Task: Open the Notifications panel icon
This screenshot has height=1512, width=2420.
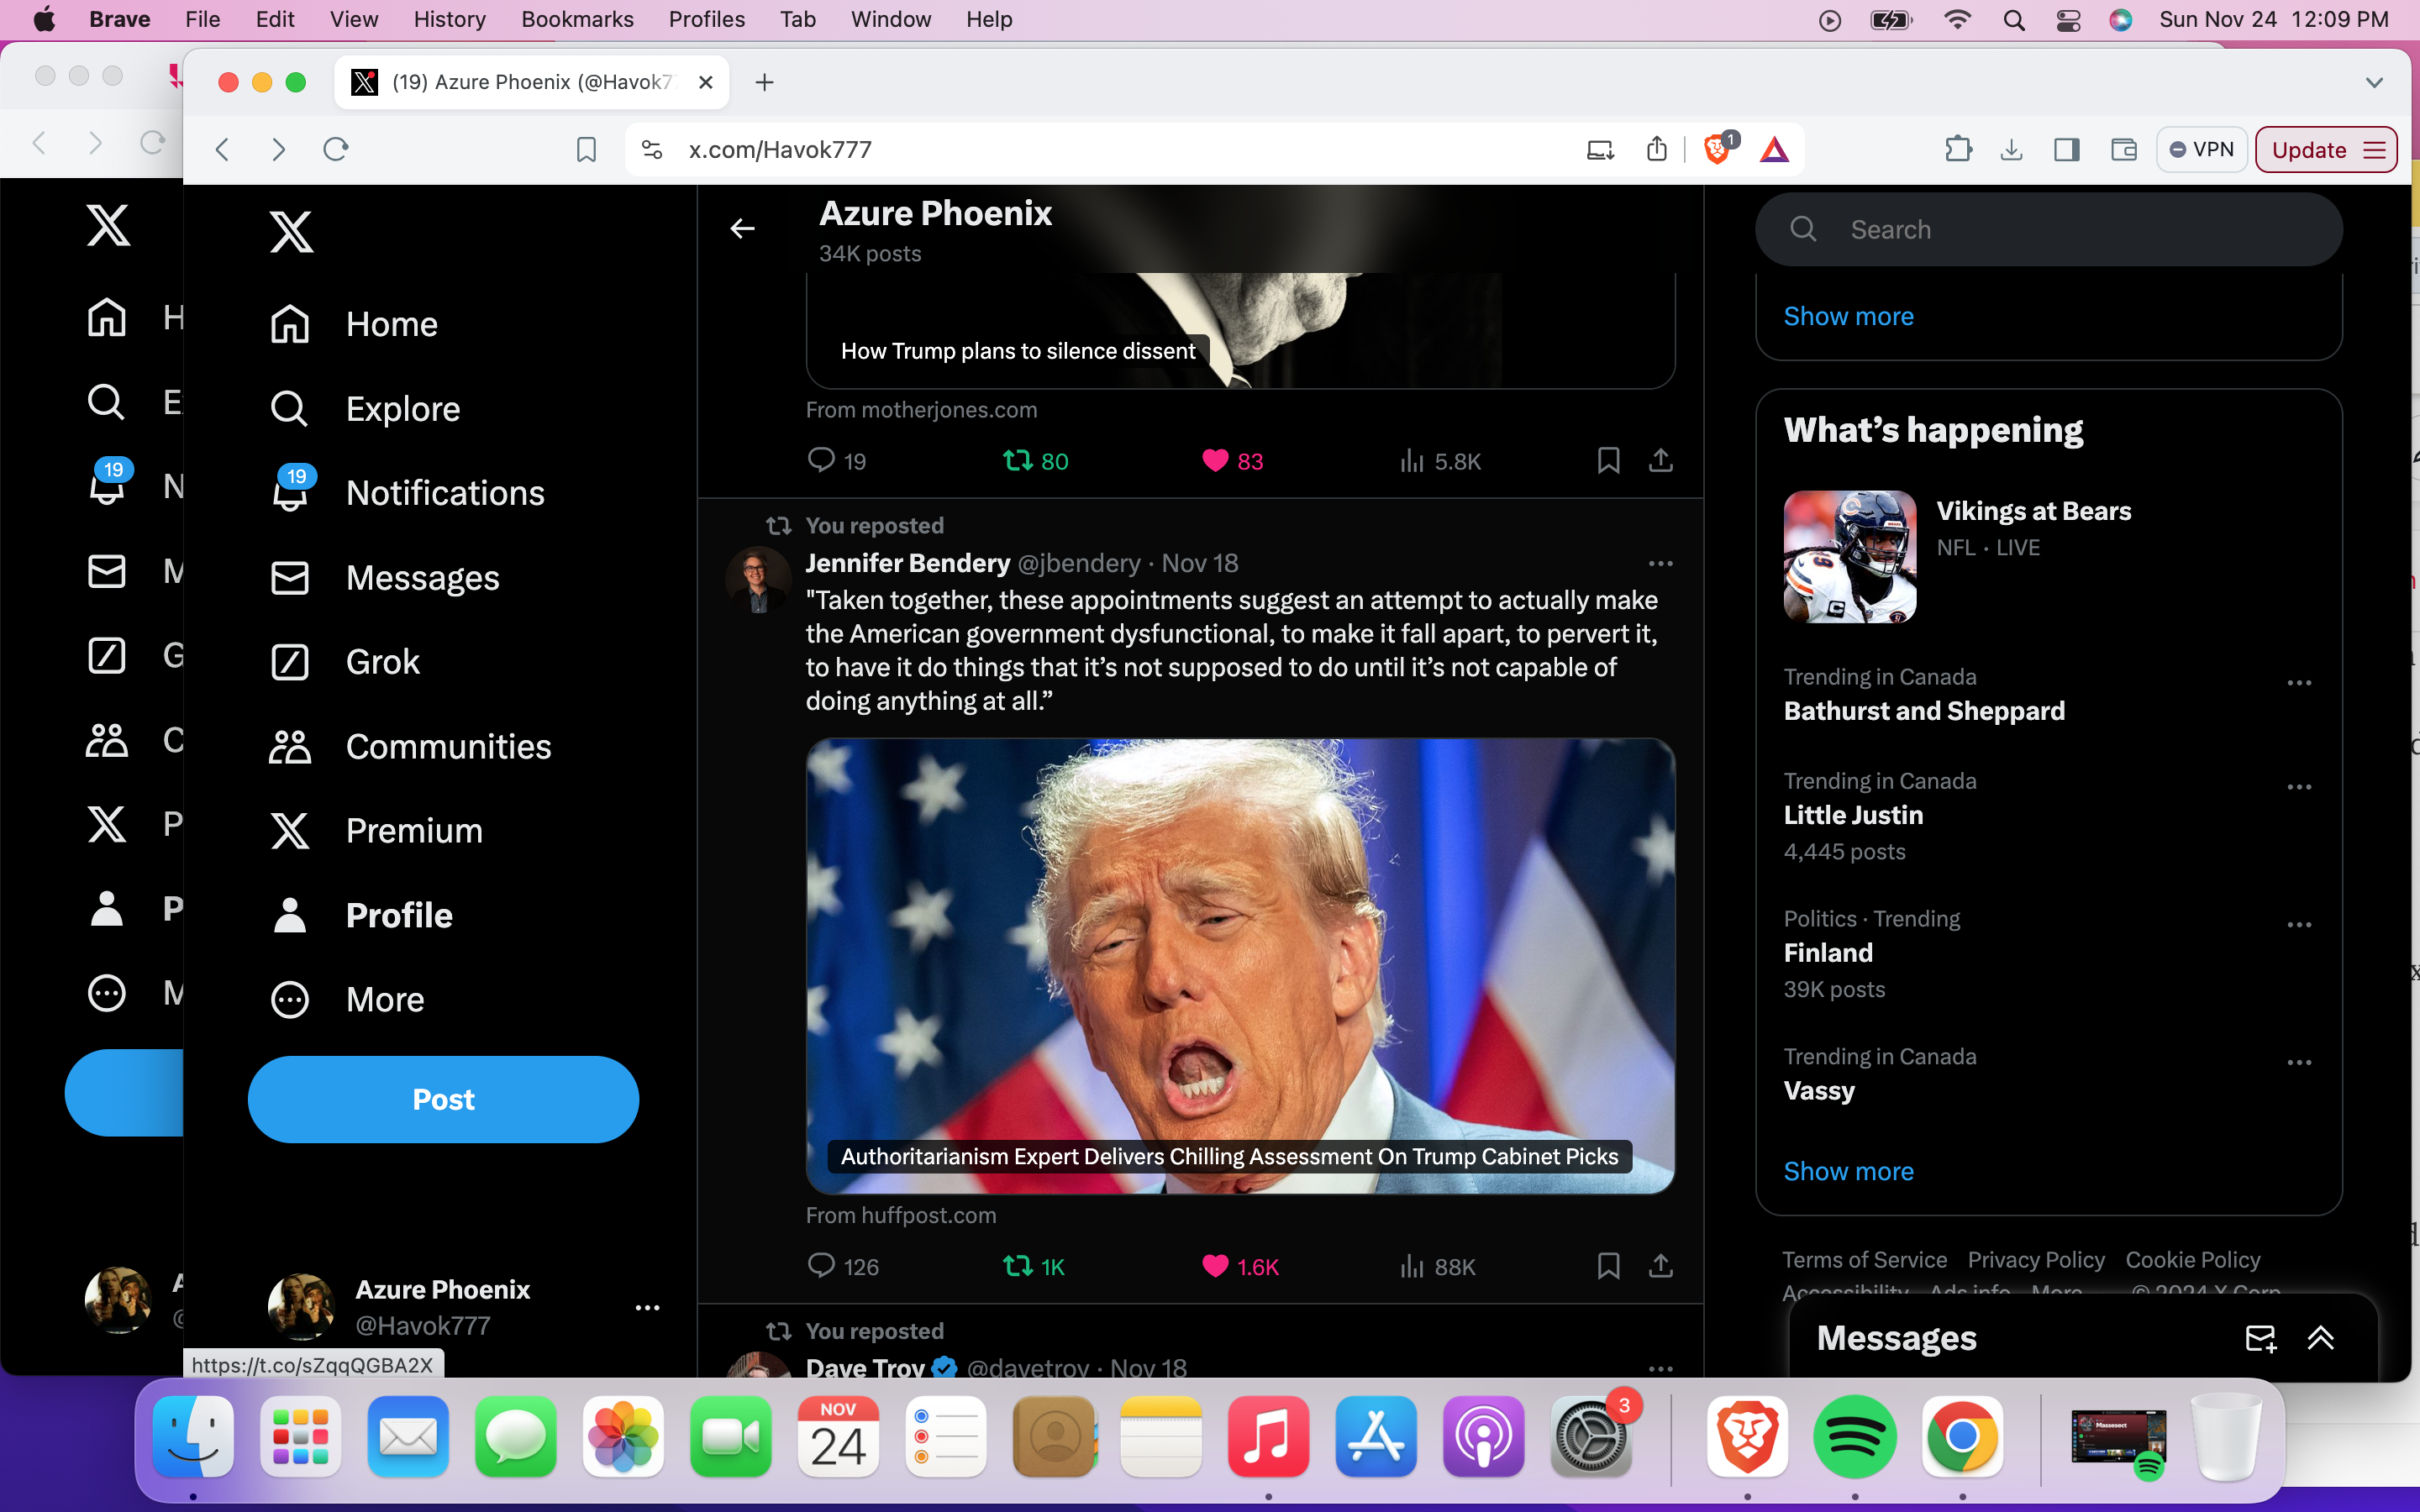Action: point(289,493)
